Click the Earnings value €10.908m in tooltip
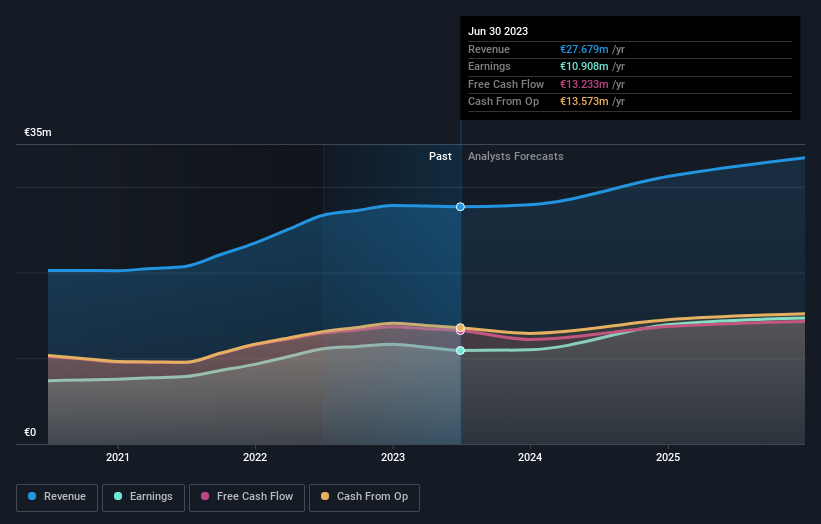This screenshot has width=821, height=524. pos(584,66)
